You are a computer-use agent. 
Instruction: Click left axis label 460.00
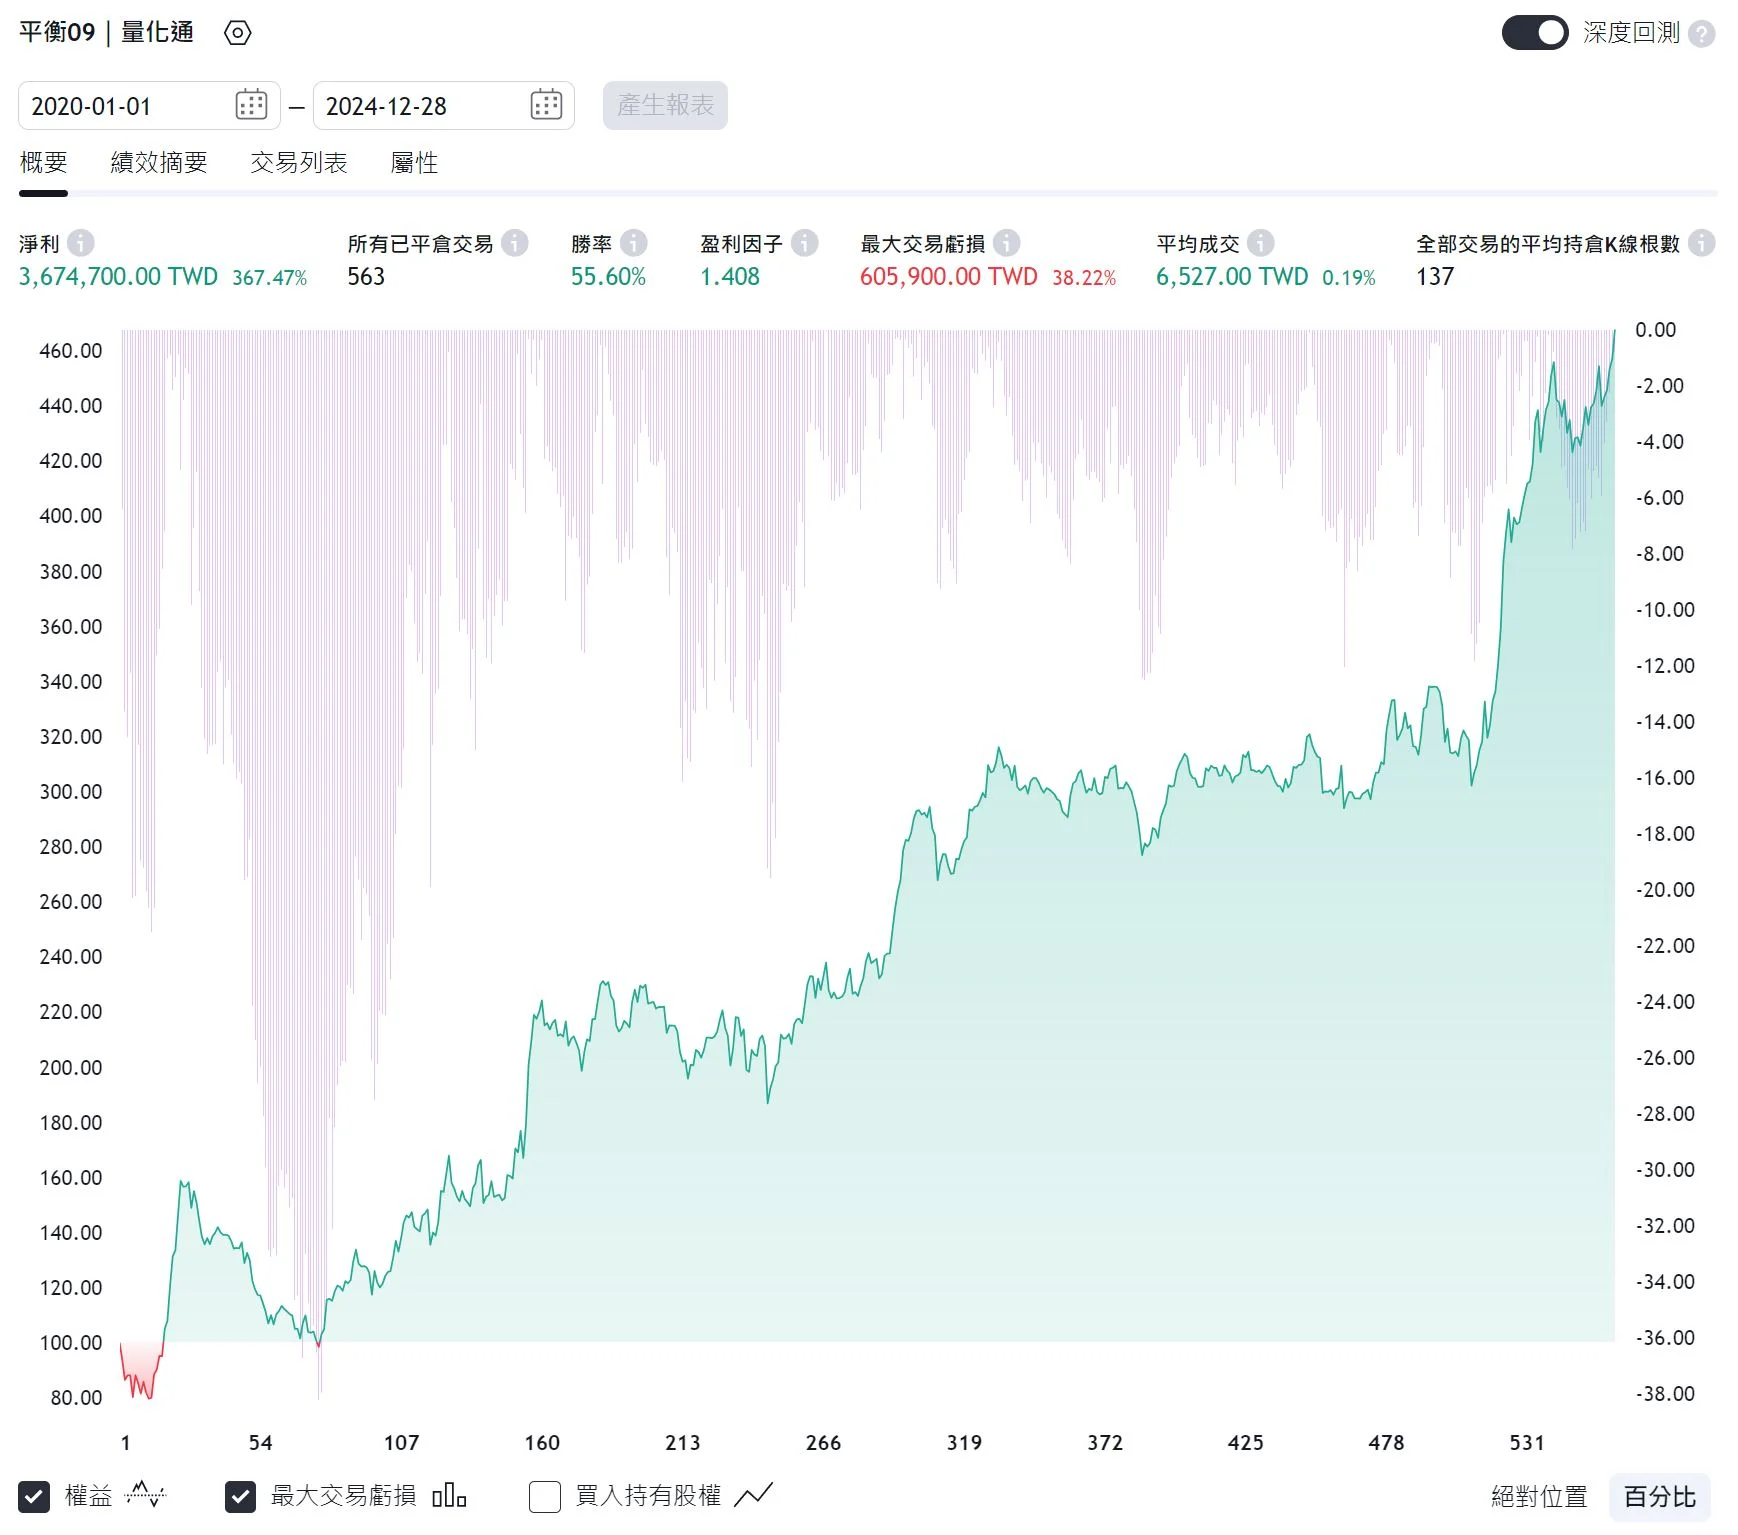(x=71, y=351)
